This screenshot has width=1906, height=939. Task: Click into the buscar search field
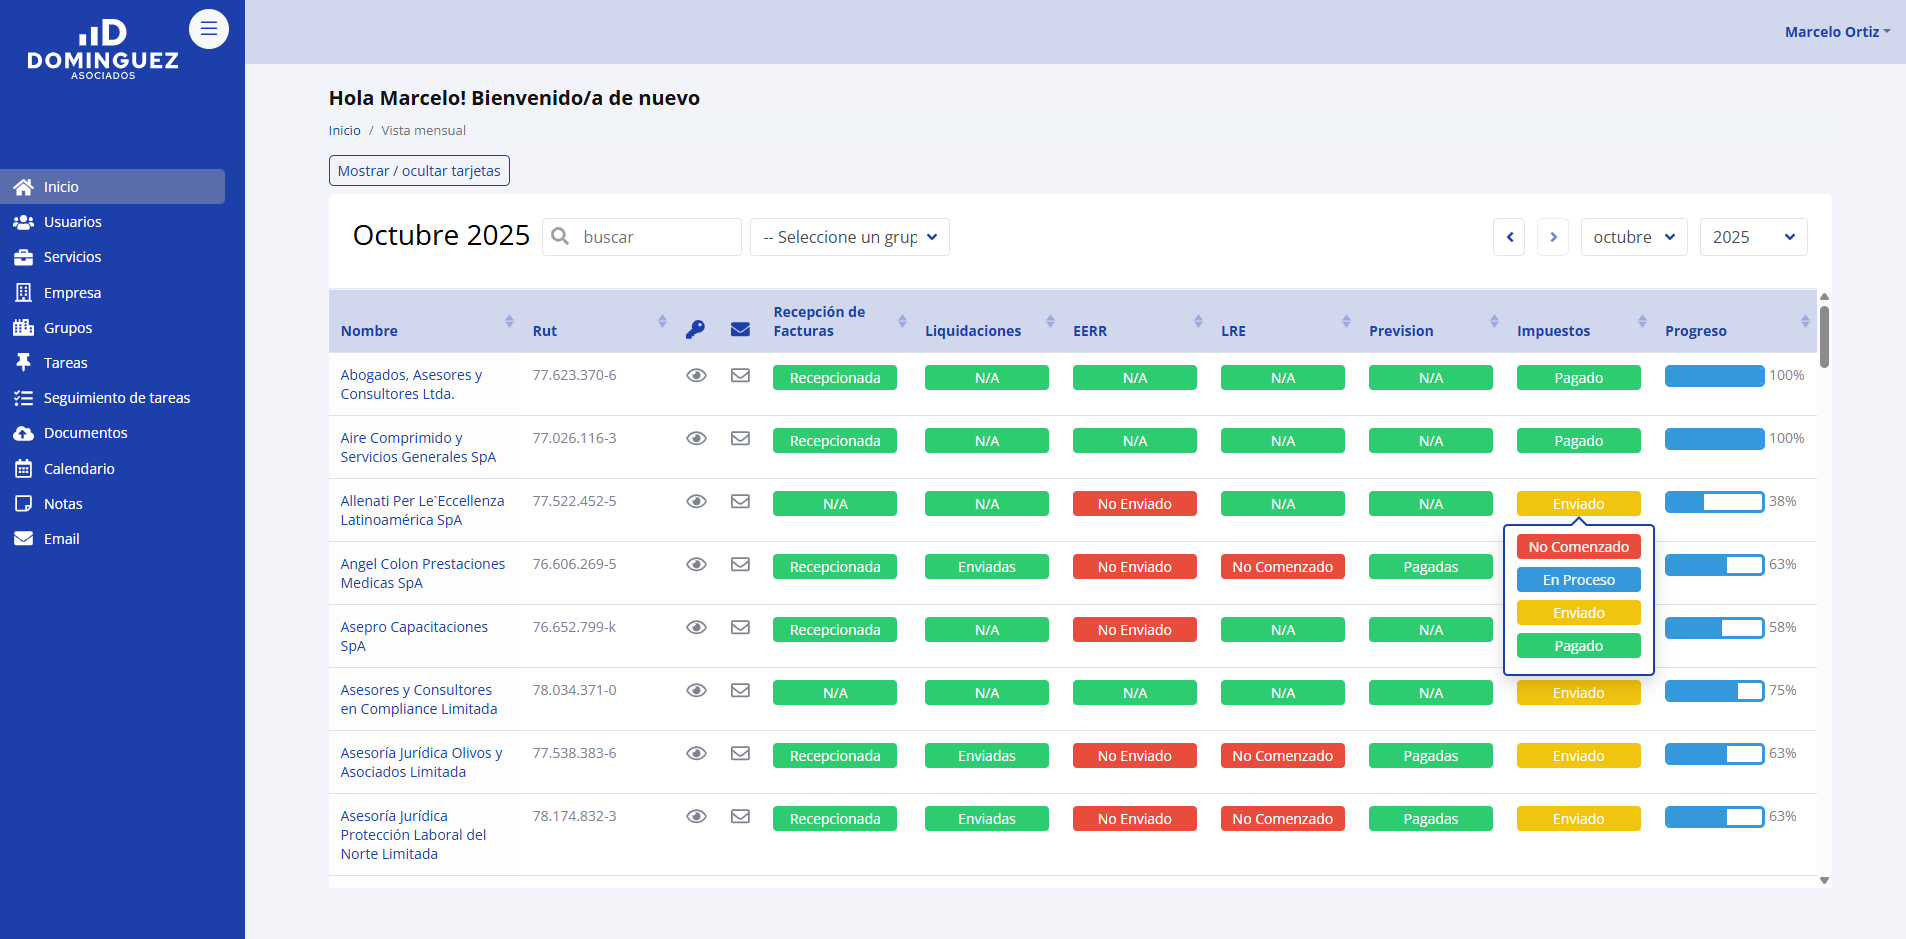655,237
